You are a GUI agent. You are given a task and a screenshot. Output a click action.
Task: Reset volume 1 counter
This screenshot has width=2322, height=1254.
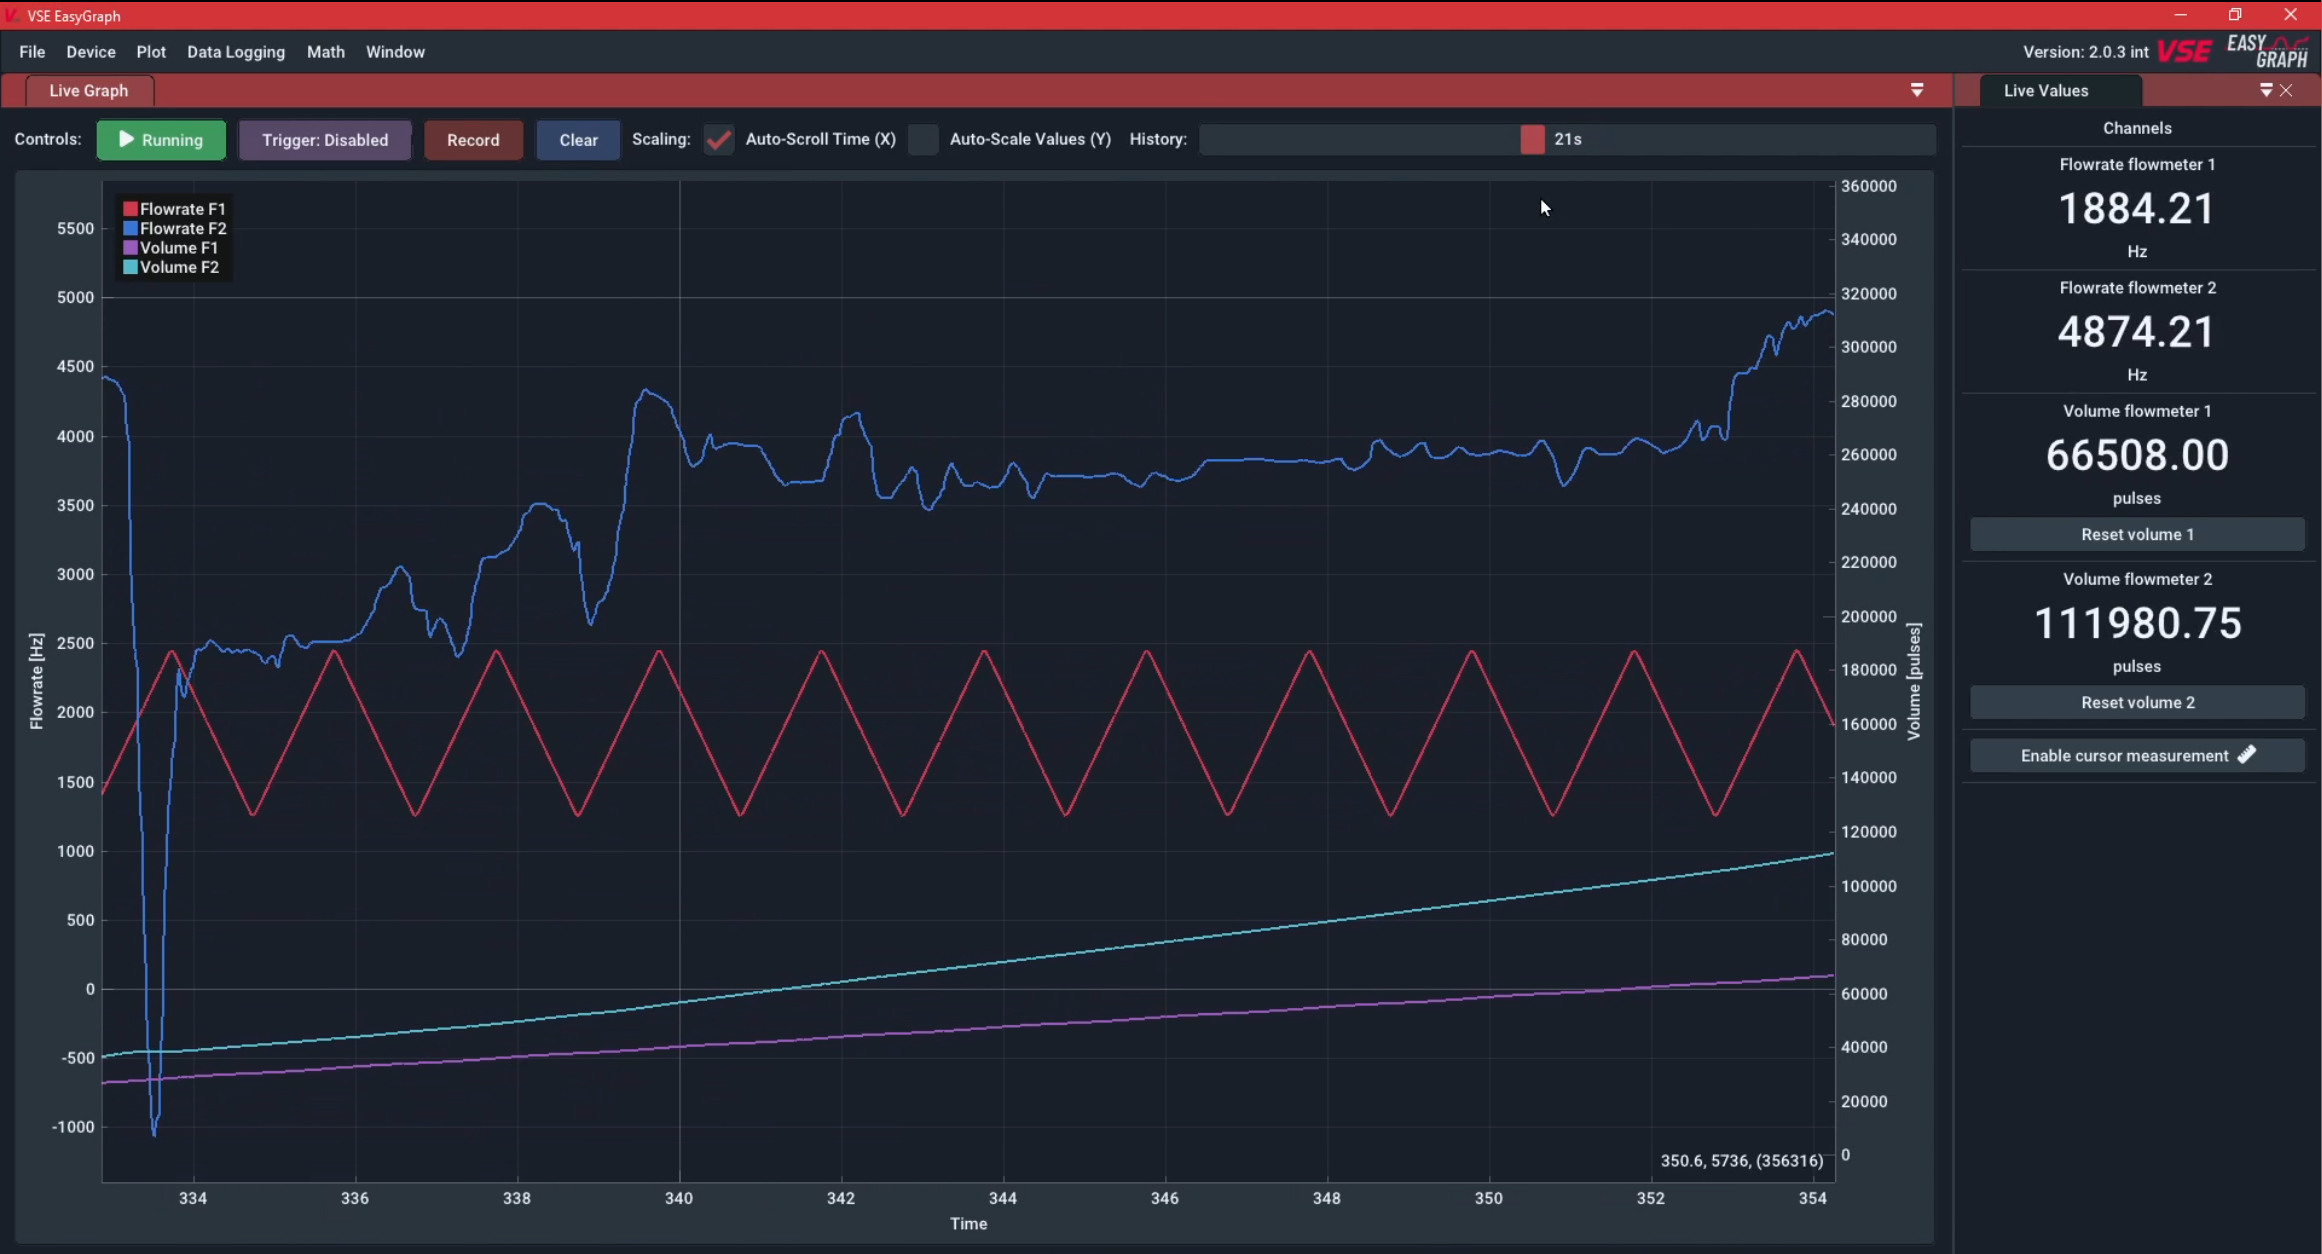2137,534
